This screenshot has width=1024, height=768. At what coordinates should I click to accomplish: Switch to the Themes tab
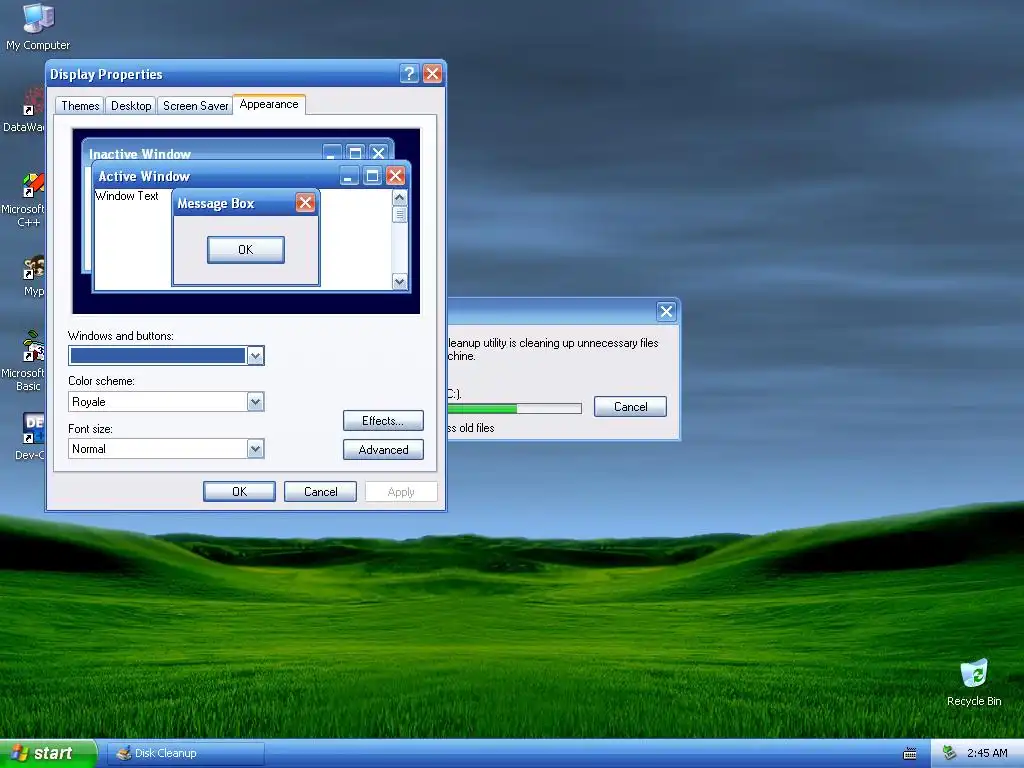80,106
